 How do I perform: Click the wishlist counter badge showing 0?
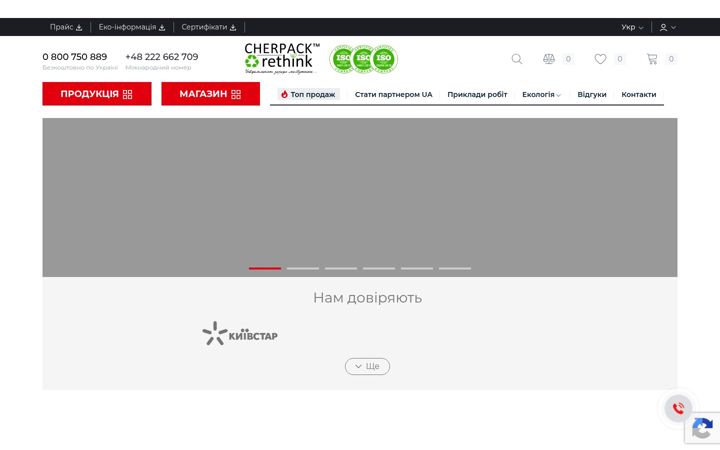coord(620,59)
